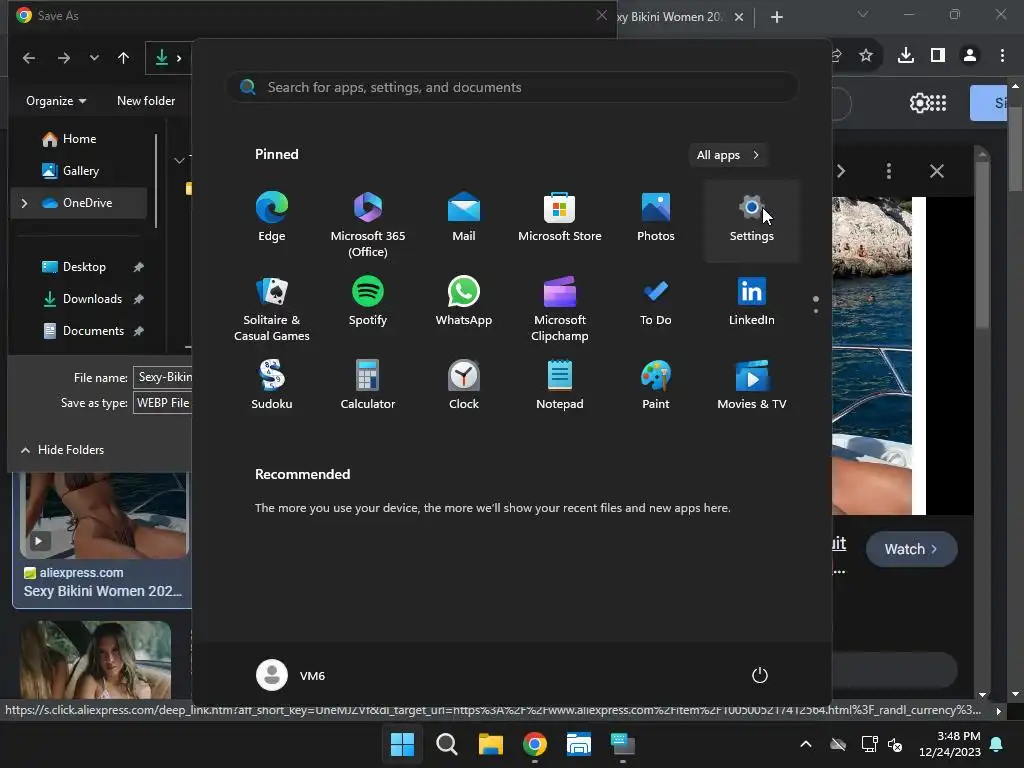Viewport: 1024px width, 768px height.
Task: Open Chrome profile avatar menu
Action: coord(970,56)
